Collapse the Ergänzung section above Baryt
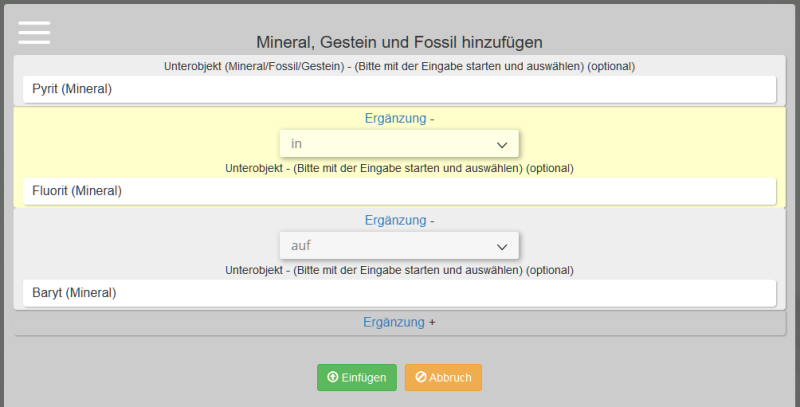The height and width of the screenshot is (407, 800). [x=399, y=221]
